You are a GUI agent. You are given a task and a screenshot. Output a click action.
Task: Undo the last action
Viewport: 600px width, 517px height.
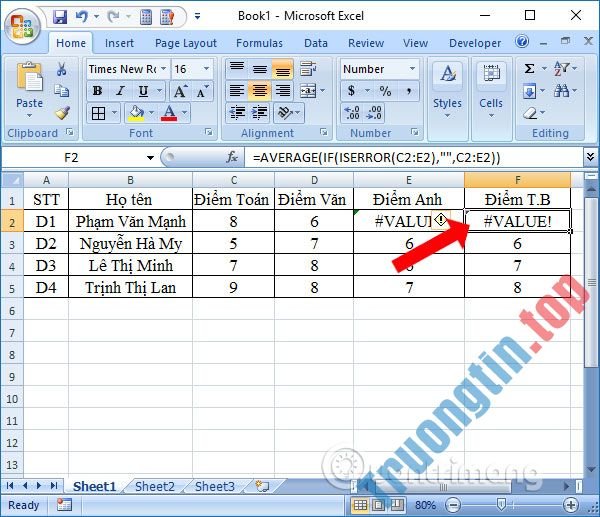(82, 16)
